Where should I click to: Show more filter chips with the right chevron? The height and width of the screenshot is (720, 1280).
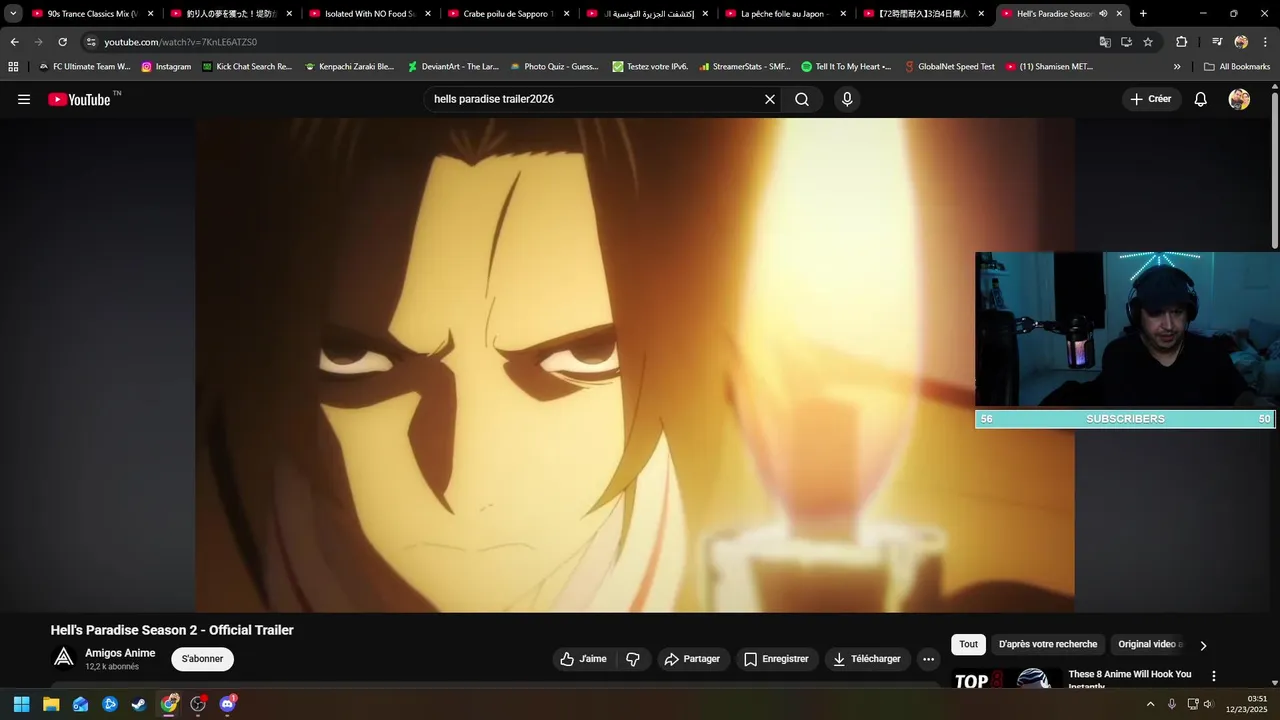tap(1203, 645)
